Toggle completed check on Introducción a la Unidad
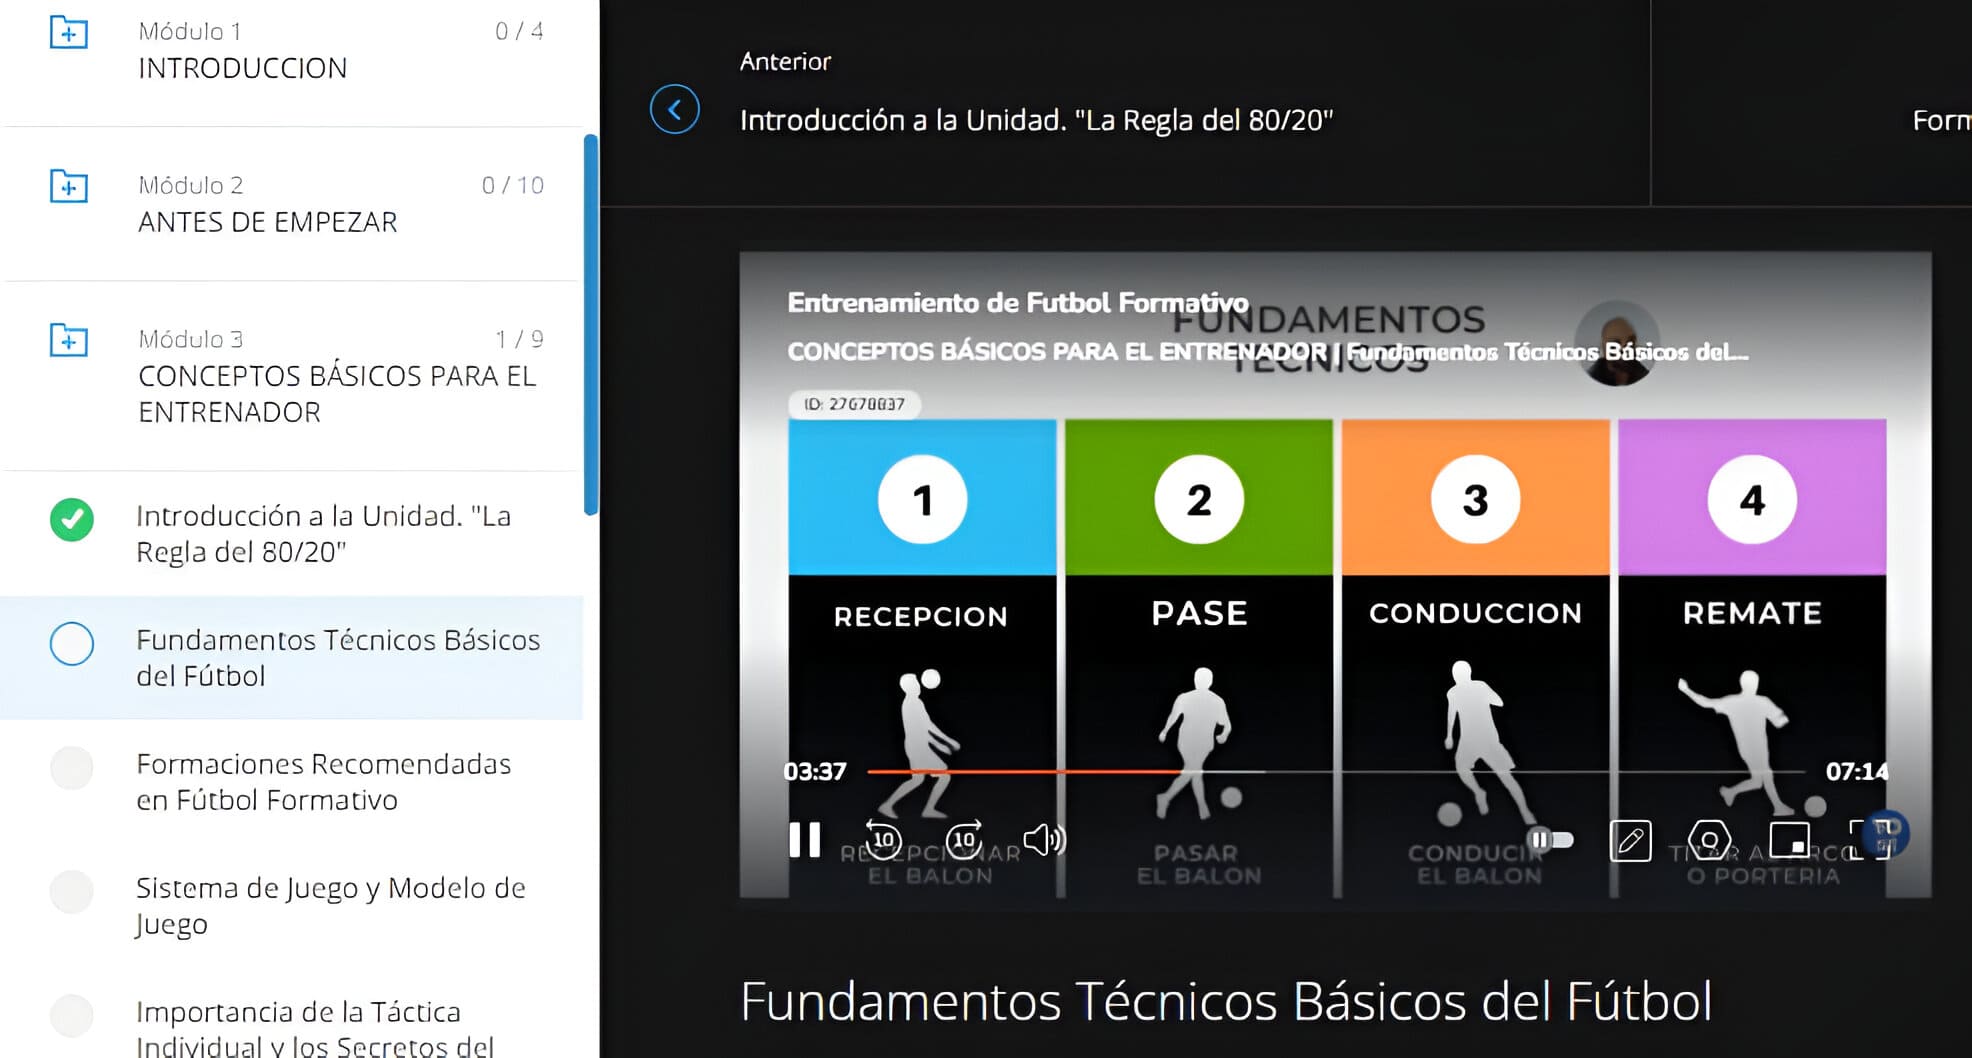The height and width of the screenshot is (1058, 1972). click(72, 520)
